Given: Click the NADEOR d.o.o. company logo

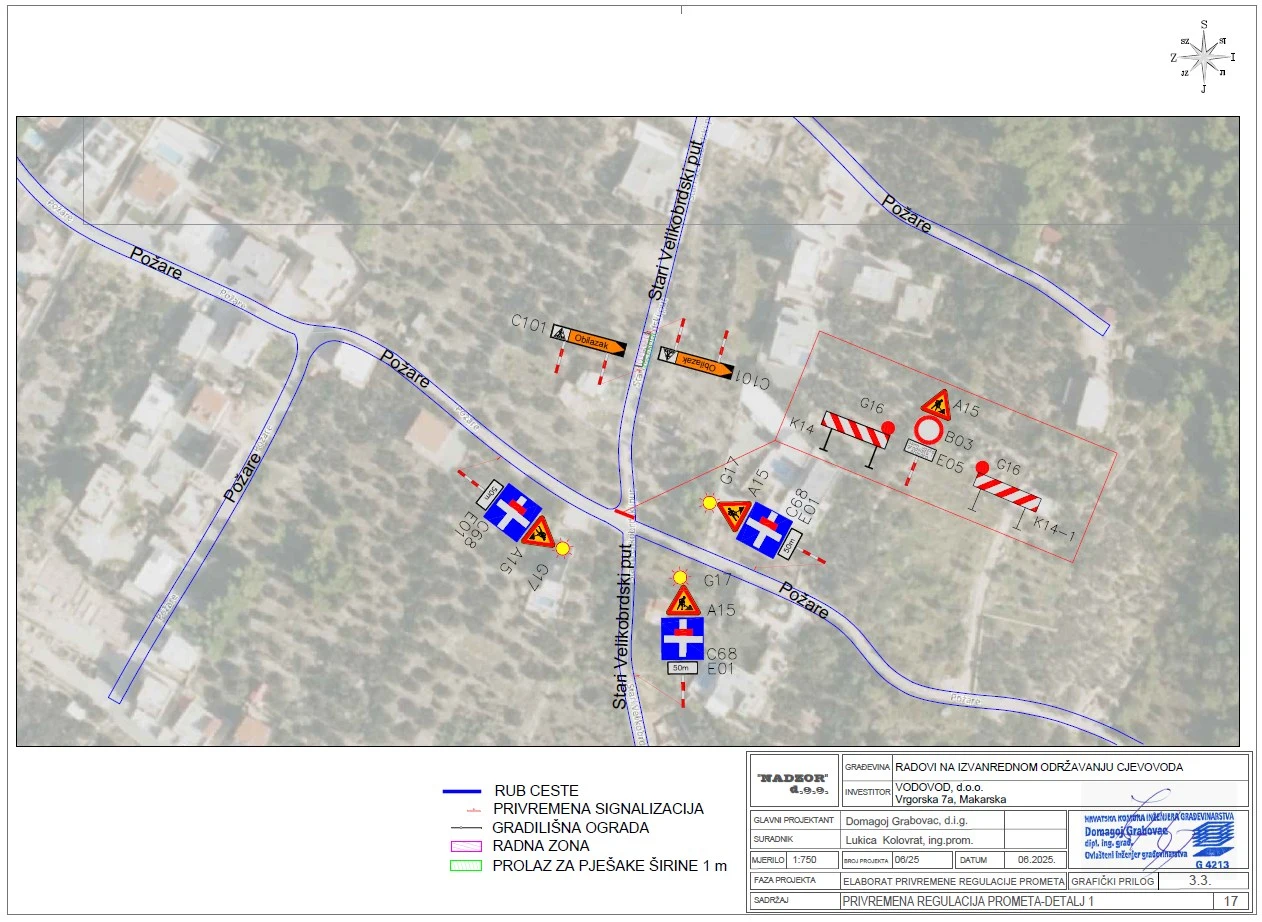Looking at the screenshot, I should point(793,782).
